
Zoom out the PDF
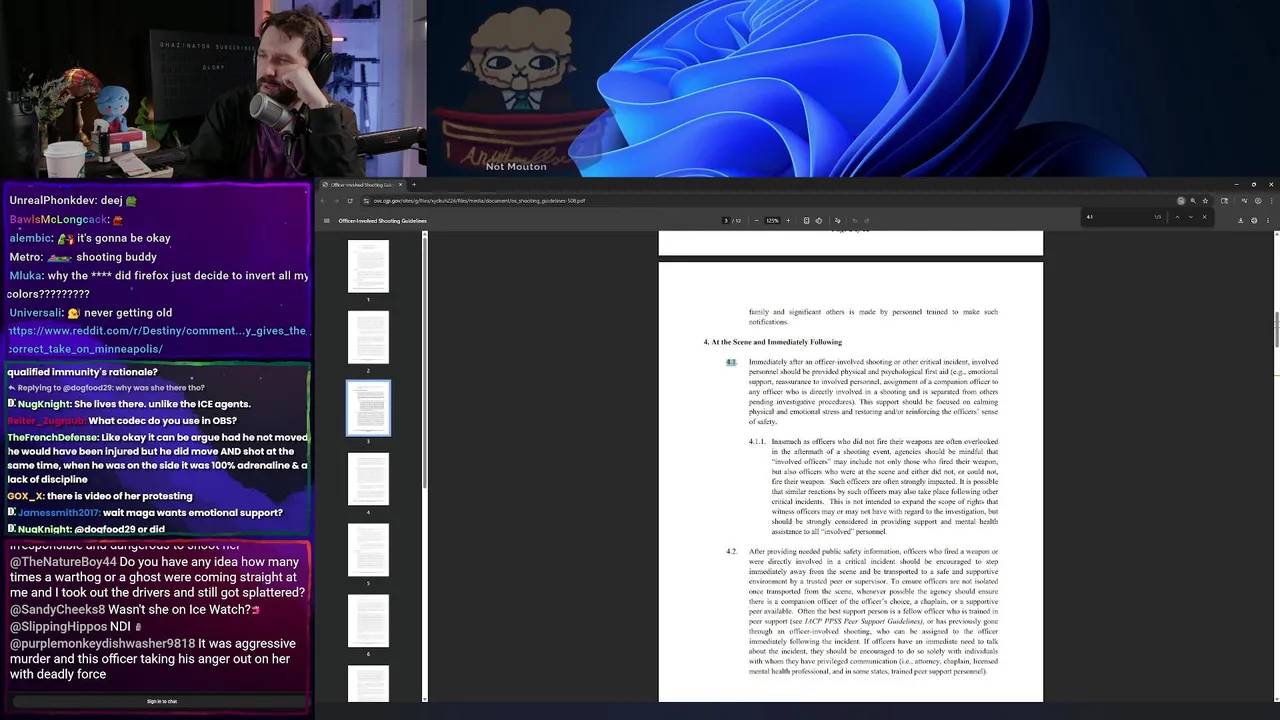(757, 220)
